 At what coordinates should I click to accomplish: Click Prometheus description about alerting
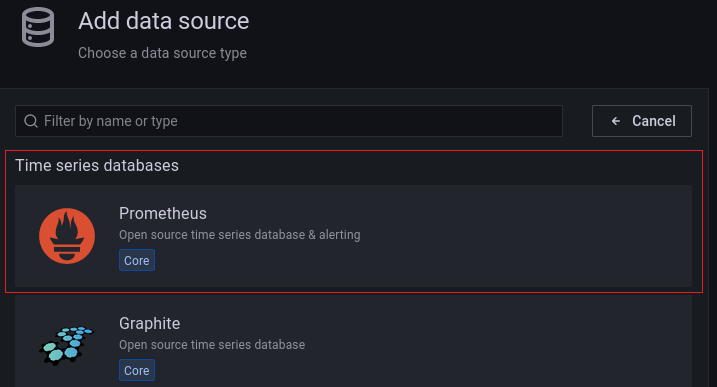(x=240, y=235)
